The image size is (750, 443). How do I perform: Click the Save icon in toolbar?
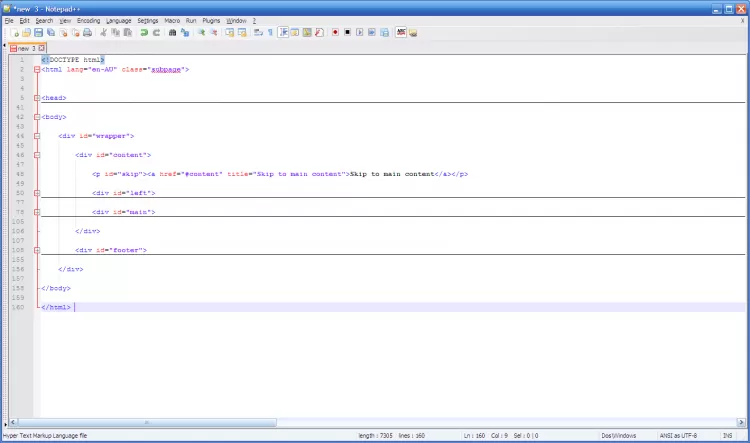pyautogui.click(x=40, y=32)
